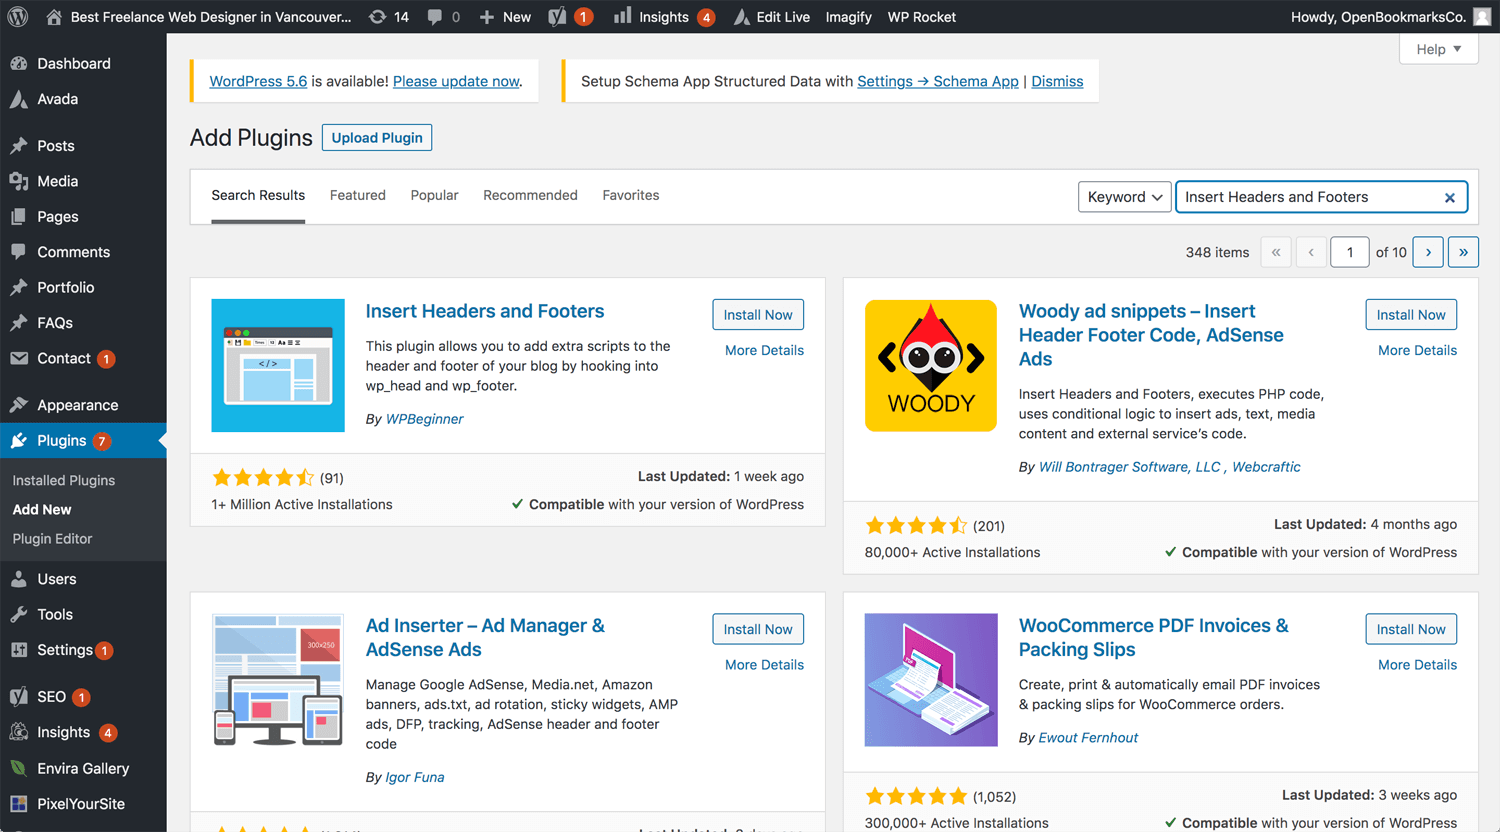Open the comments bubble icon in admin bar
Screen dimensions: 1500x832
(x=435, y=17)
